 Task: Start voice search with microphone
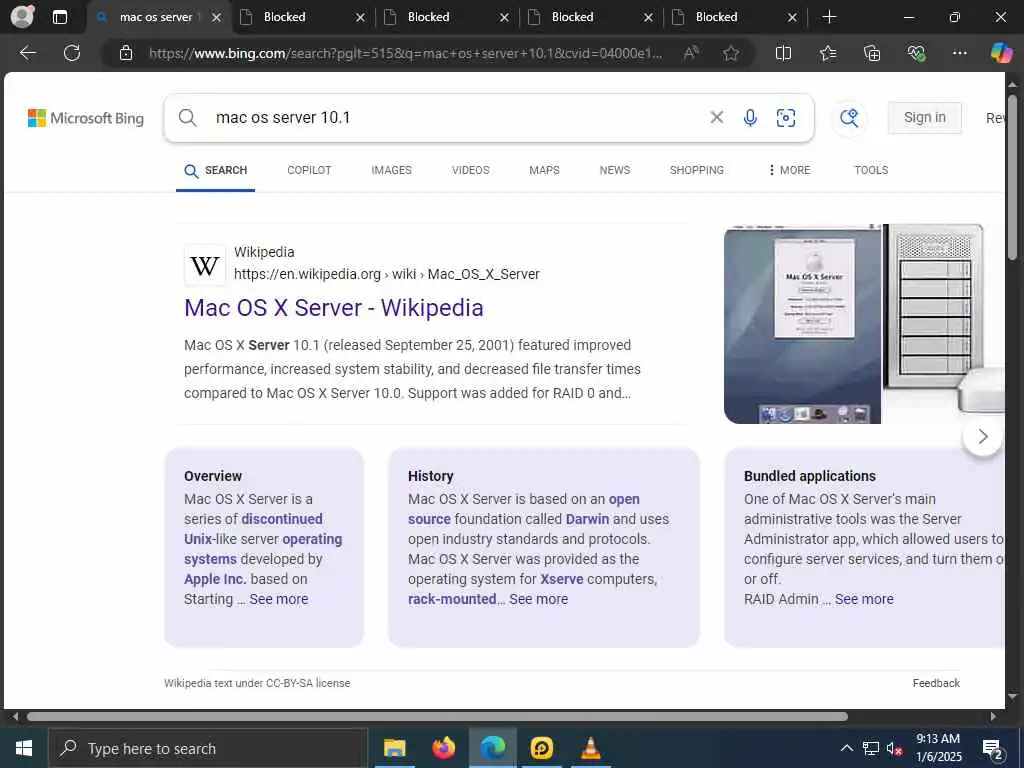750,118
